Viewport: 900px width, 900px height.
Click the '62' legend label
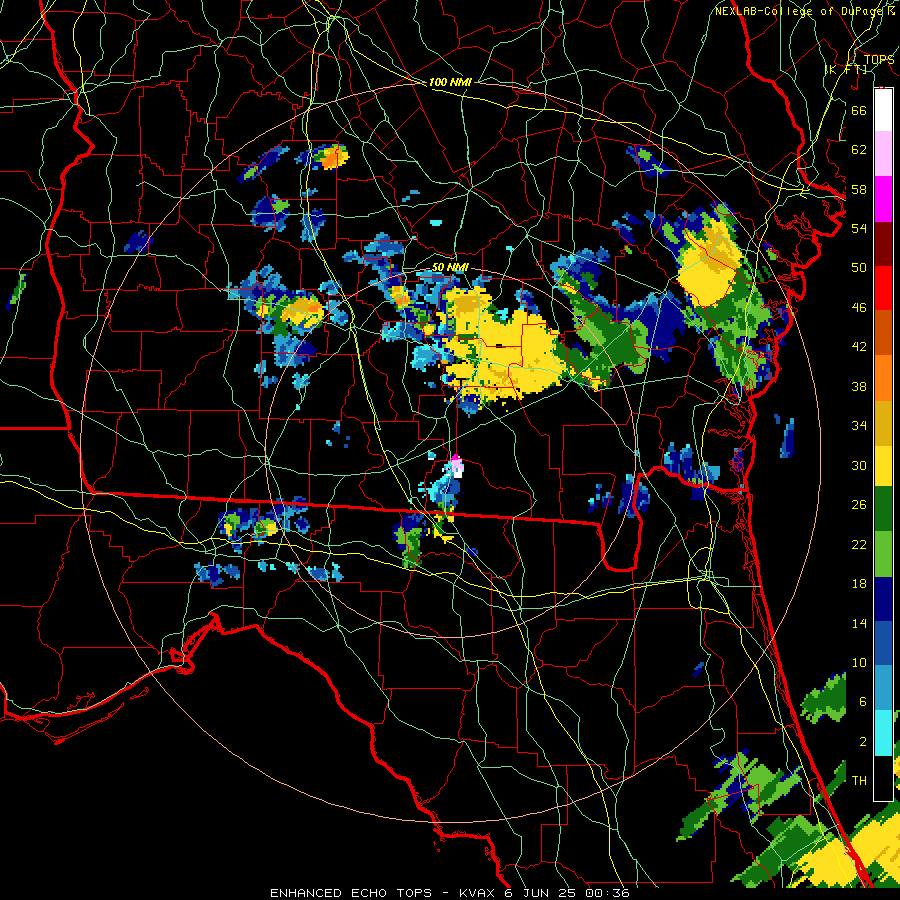click(x=859, y=150)
